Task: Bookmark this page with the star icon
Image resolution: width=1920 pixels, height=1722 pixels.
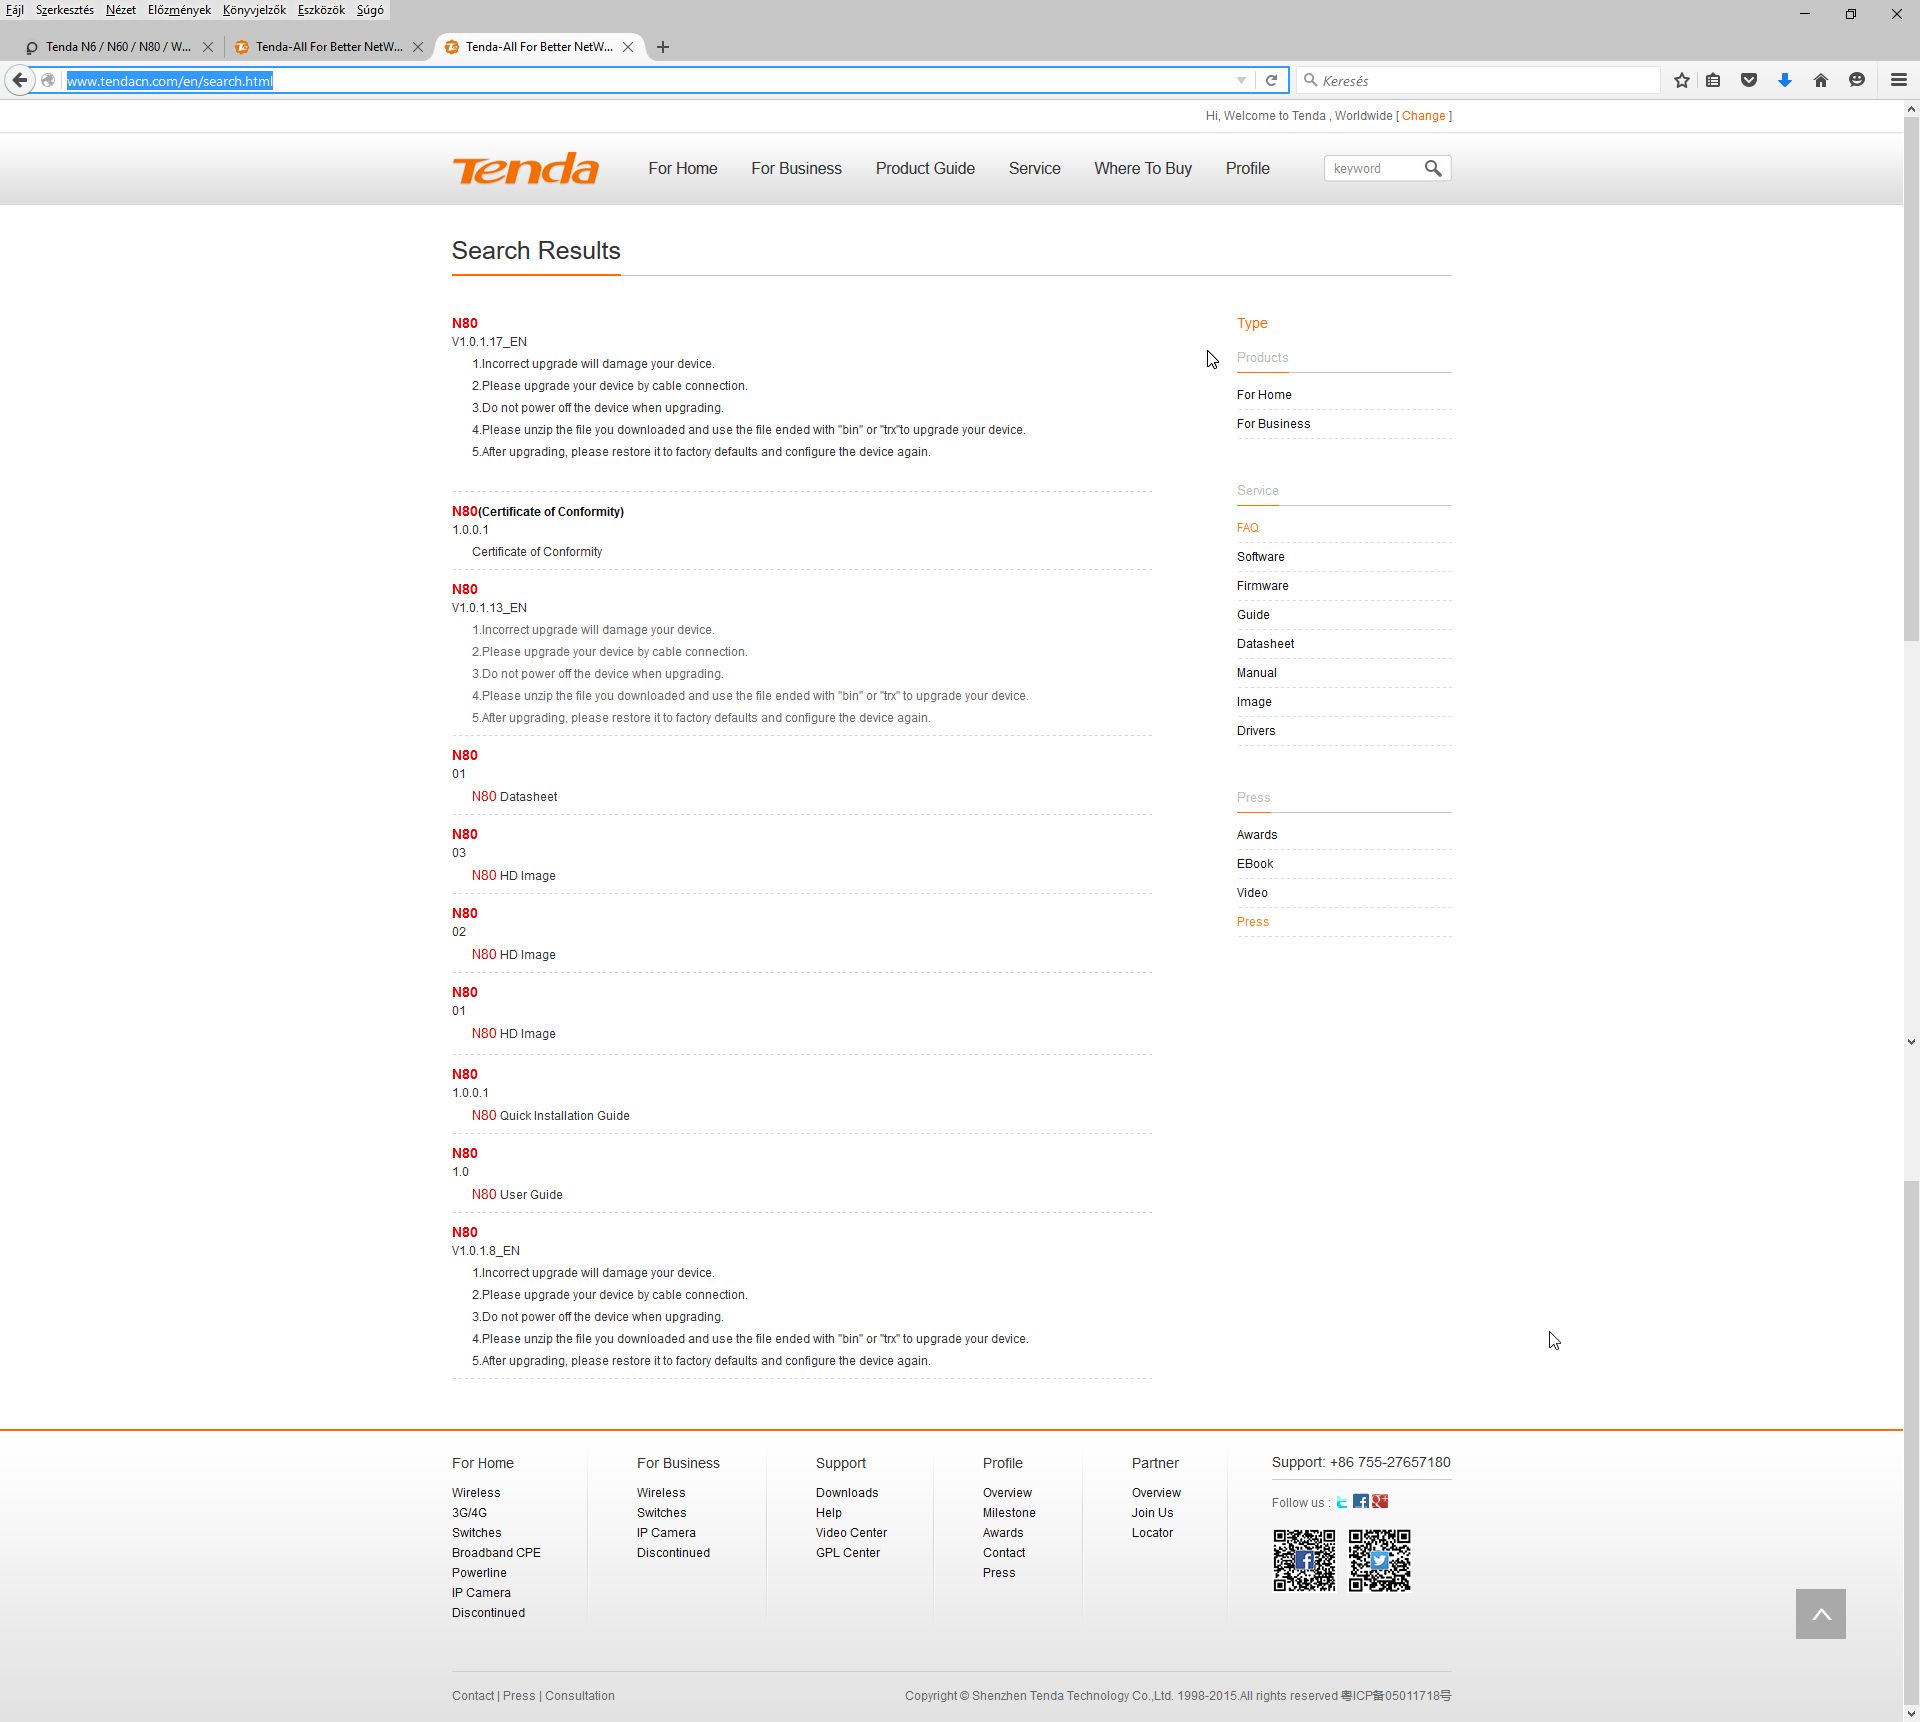Action: point(1682,81)
